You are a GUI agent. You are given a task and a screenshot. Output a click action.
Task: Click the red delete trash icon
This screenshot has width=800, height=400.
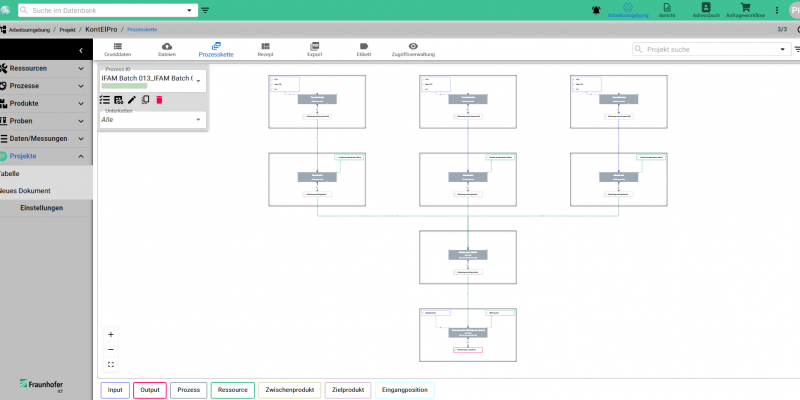pyautogui.click(x=159, y=100)
